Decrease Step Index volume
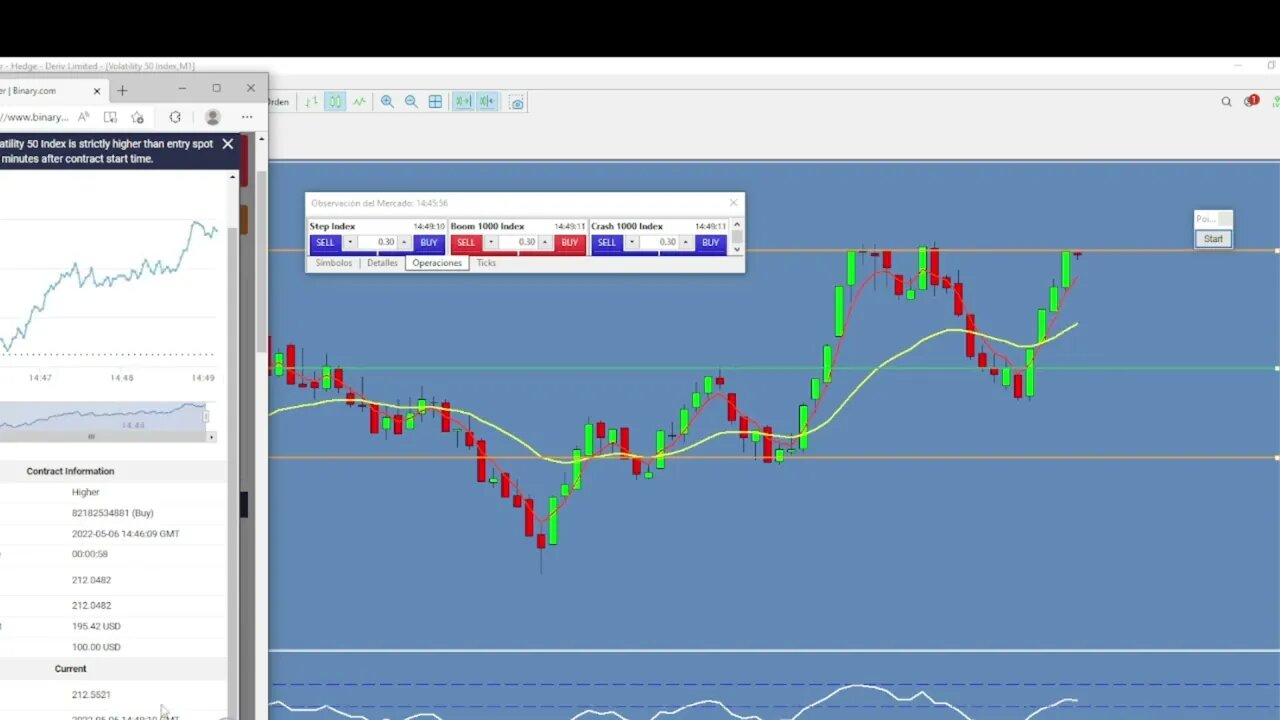1280x720 pixels. pyautogui.click(x=350, y=242)
